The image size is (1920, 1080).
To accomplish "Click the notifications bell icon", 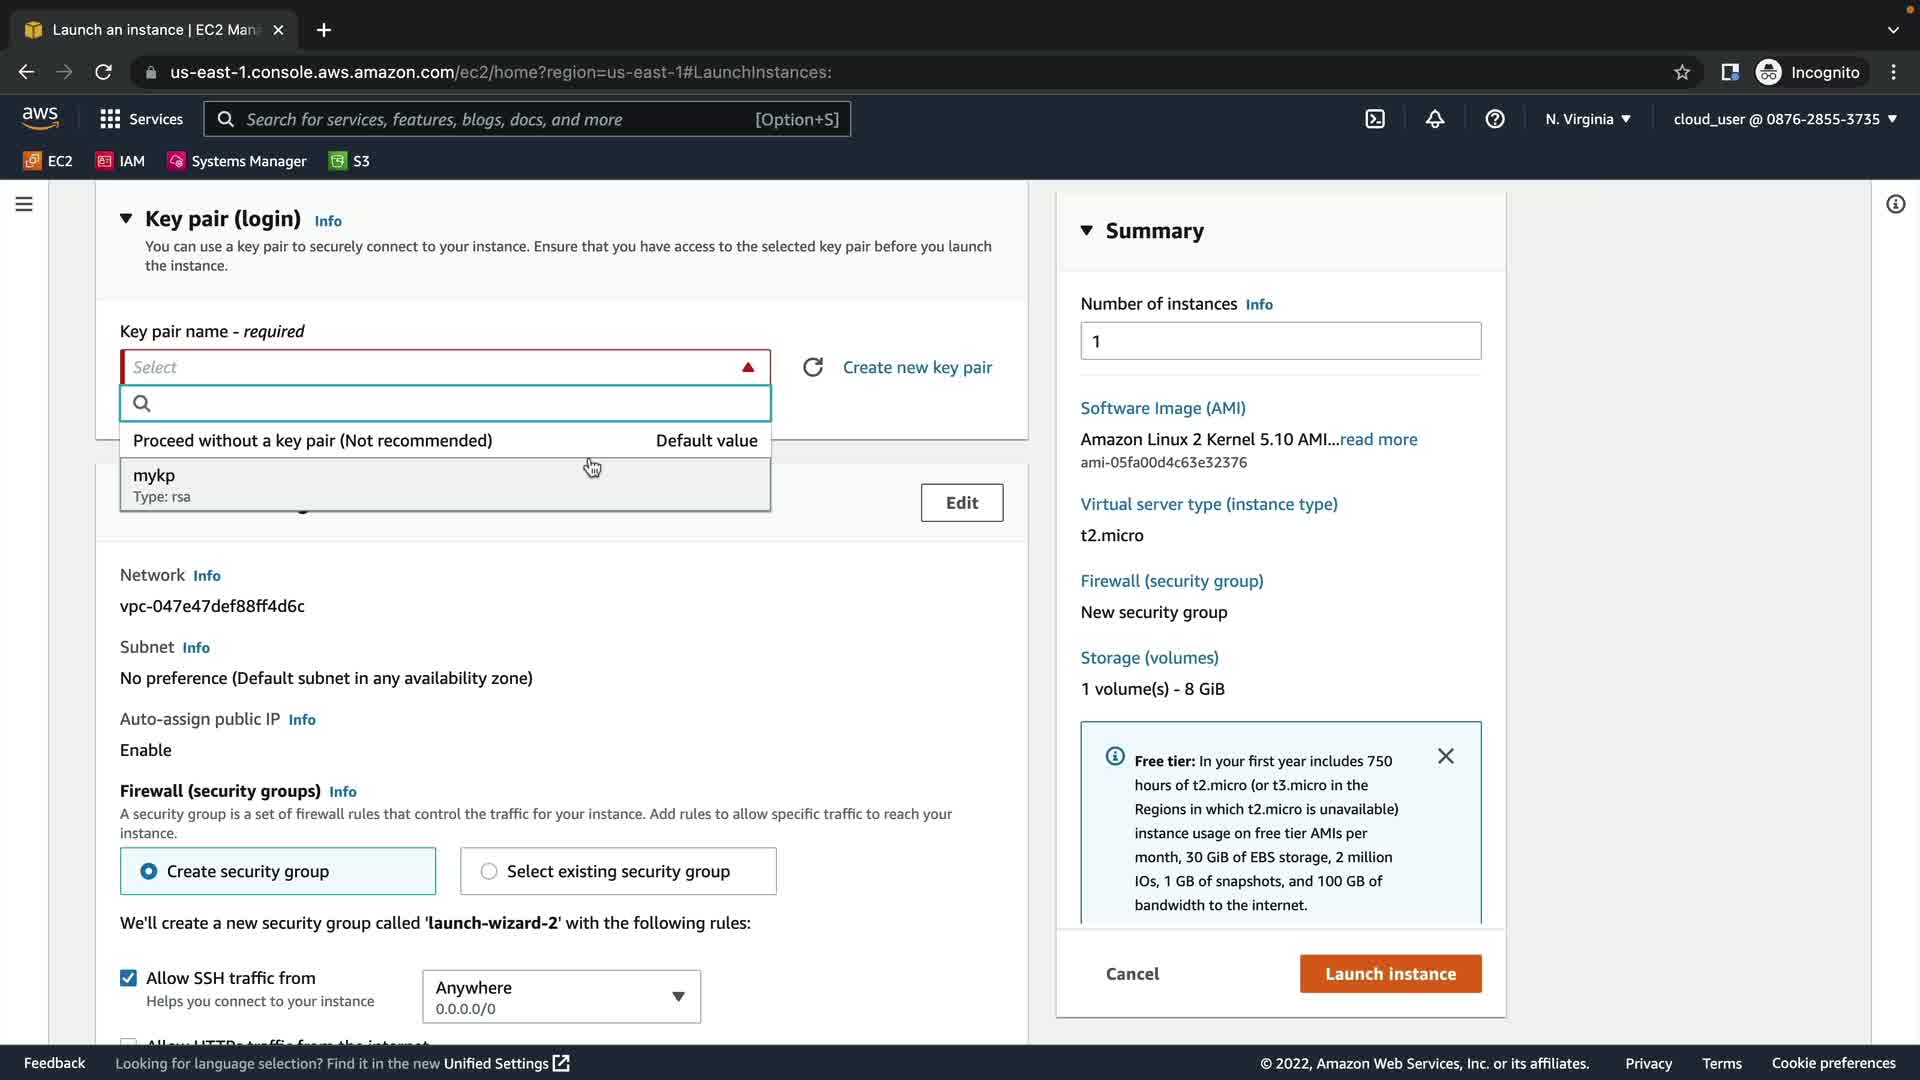I will tap(1435, 119).
